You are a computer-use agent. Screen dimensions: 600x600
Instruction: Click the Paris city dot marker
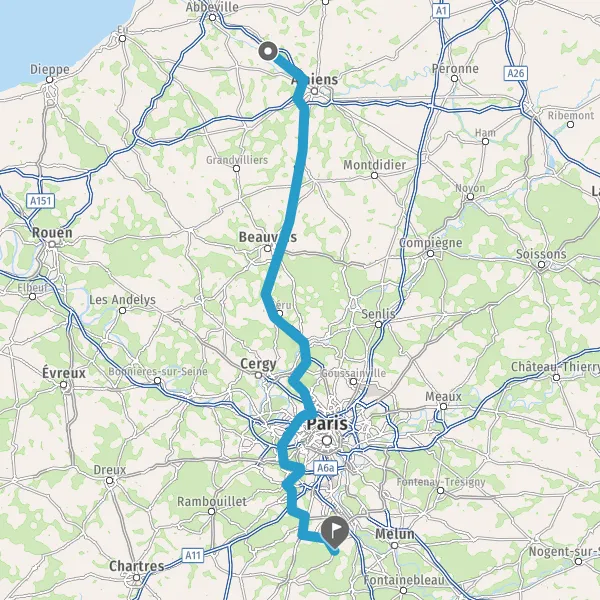(327, 440)
